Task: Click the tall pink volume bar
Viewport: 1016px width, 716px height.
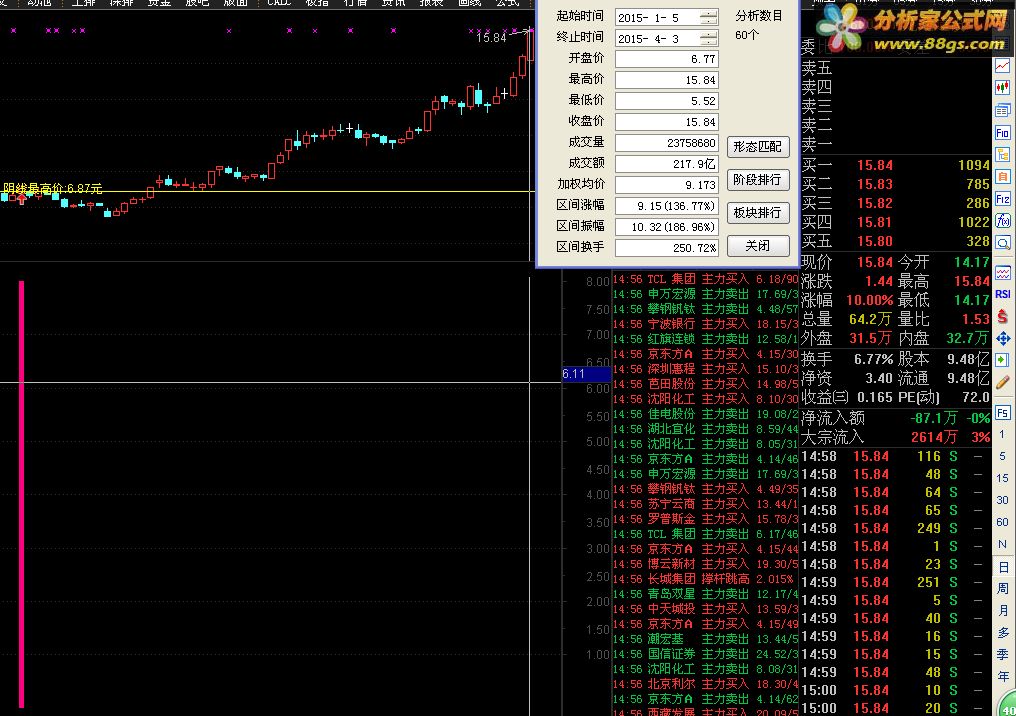Action: coord(21,494)
